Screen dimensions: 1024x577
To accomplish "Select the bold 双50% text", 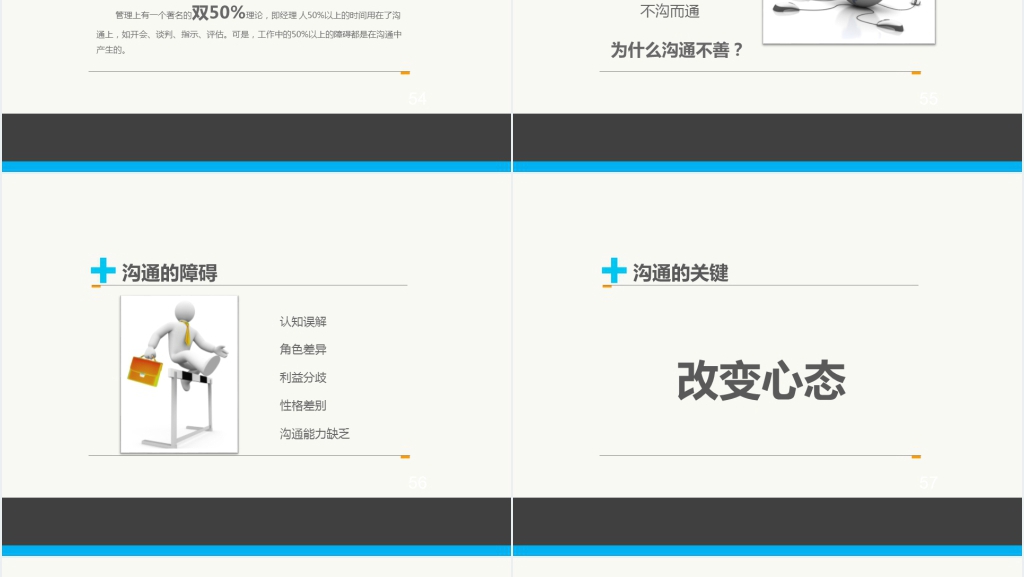I will (215, 14).
